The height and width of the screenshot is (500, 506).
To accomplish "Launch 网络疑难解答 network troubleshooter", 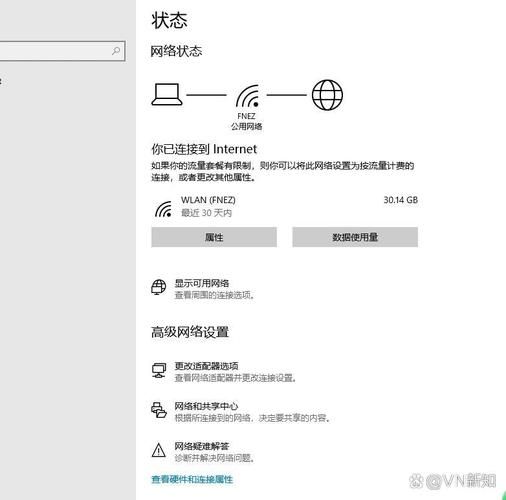I will [202, 446].
